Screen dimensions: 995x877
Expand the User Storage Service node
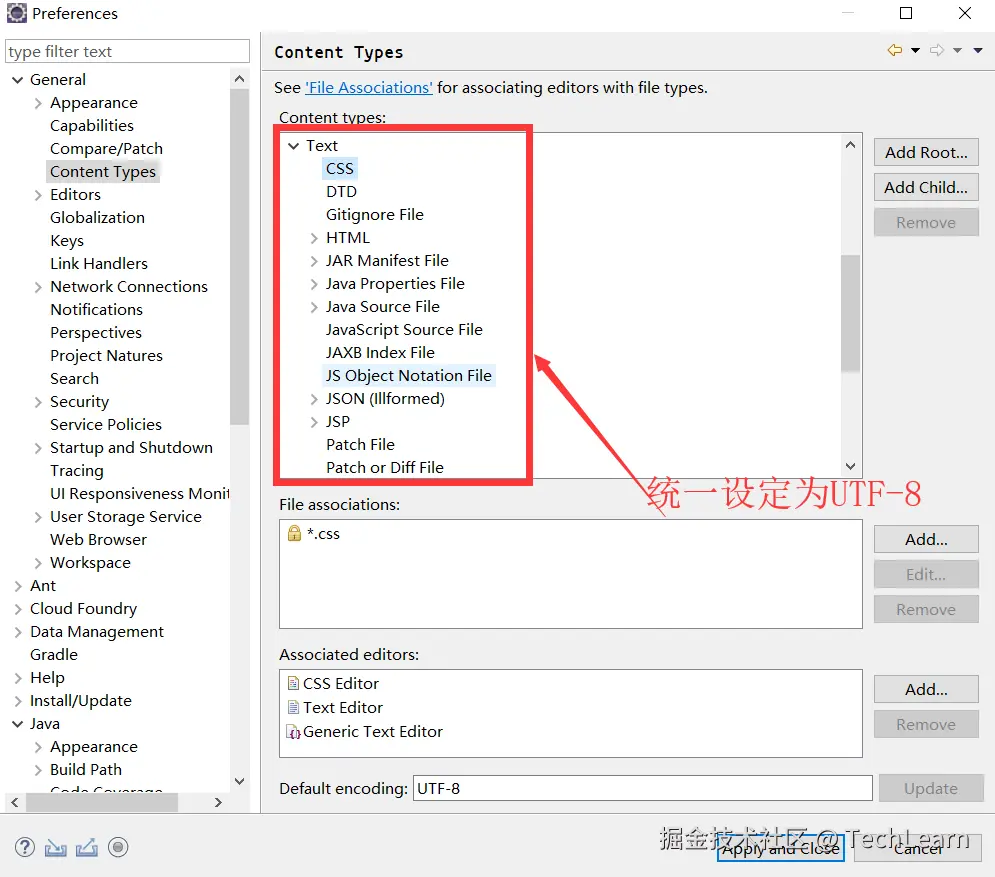click(38, 517)
